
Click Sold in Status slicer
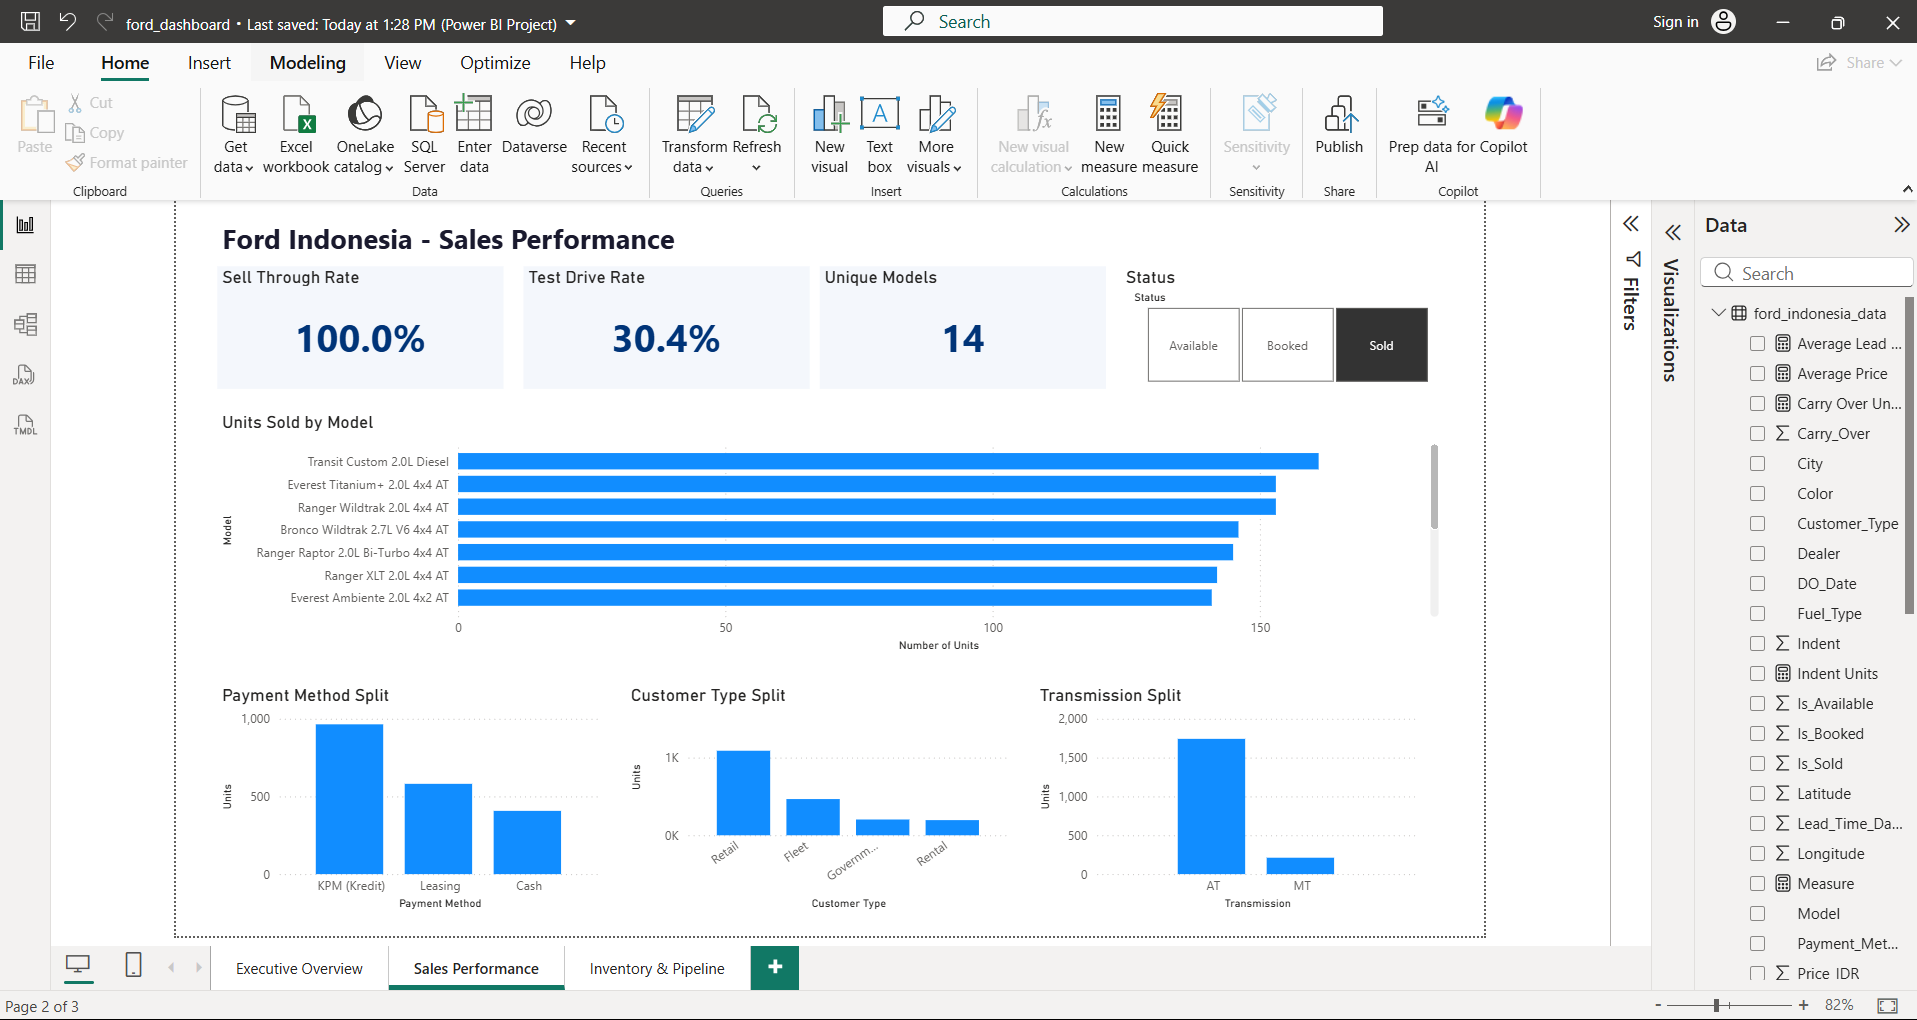(1381, 345)
